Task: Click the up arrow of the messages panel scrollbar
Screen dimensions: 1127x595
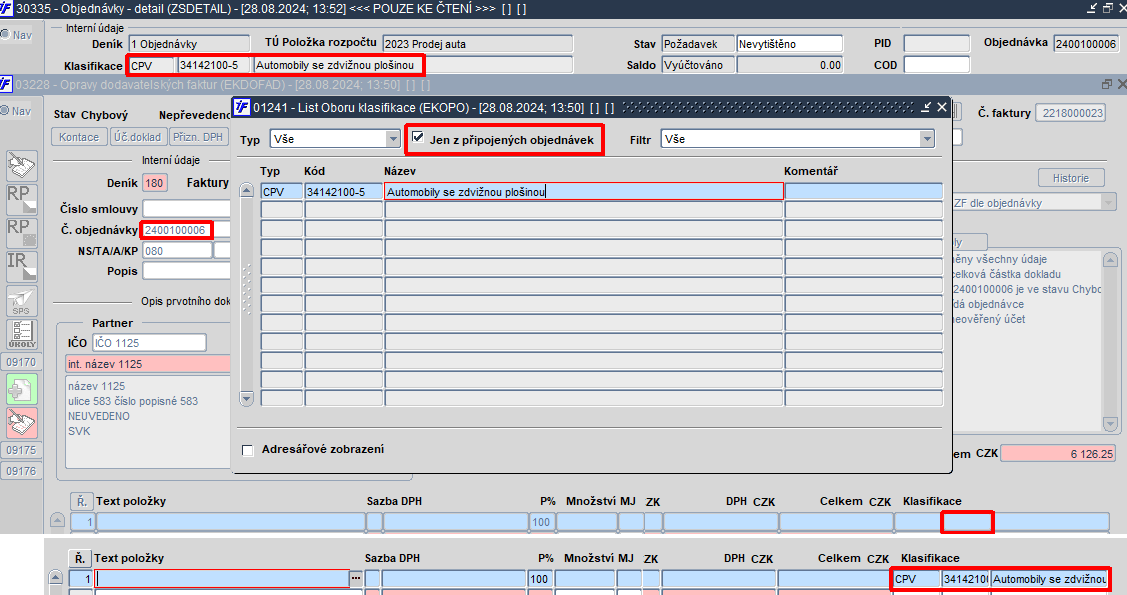Action: (1110, 259)
